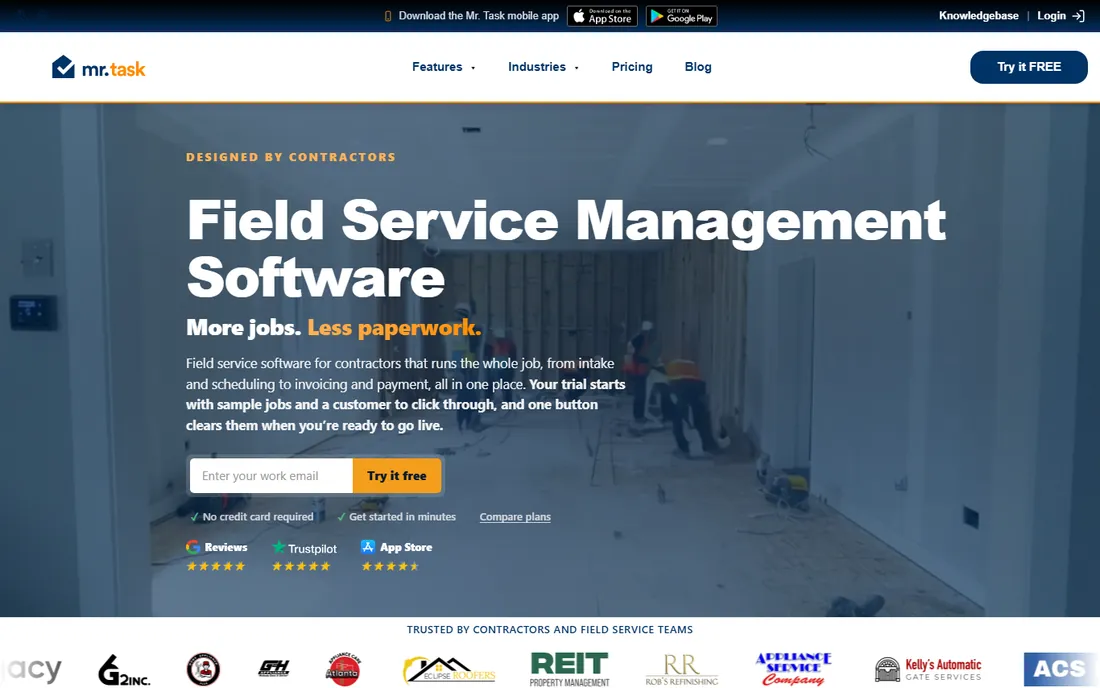Click the Get started in minutes text

[x=402, y=517]
